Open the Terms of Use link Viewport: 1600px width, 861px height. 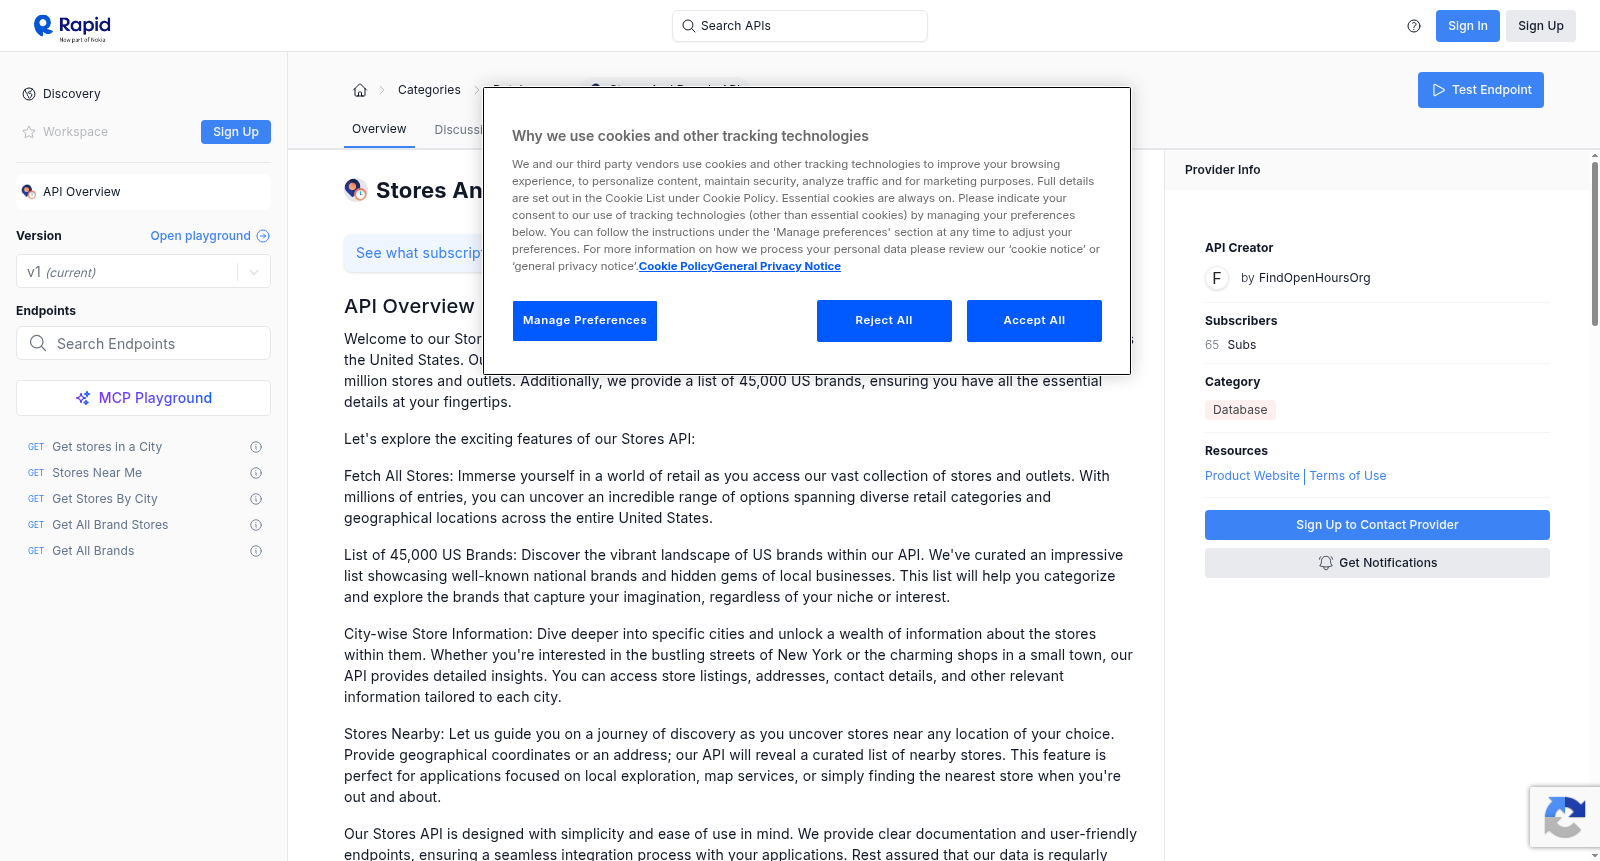pyautogui.click(x=1348, y=476)
